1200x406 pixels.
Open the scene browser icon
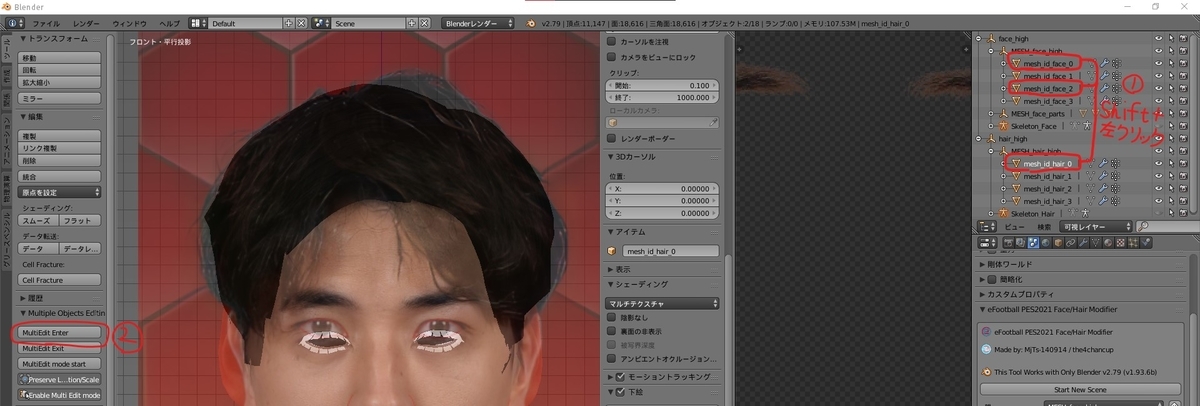pyautogui.click(x=320, y=22)
